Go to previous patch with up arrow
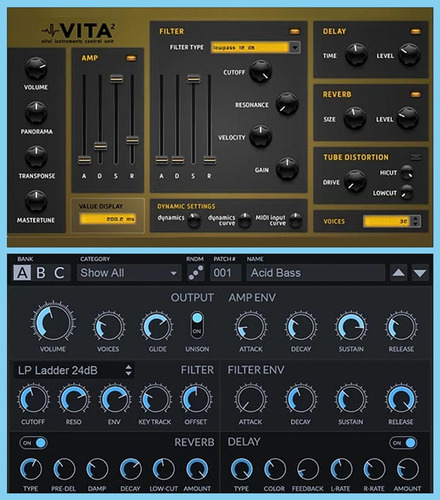This screenshot has height=500, width=440. point(399,273)
